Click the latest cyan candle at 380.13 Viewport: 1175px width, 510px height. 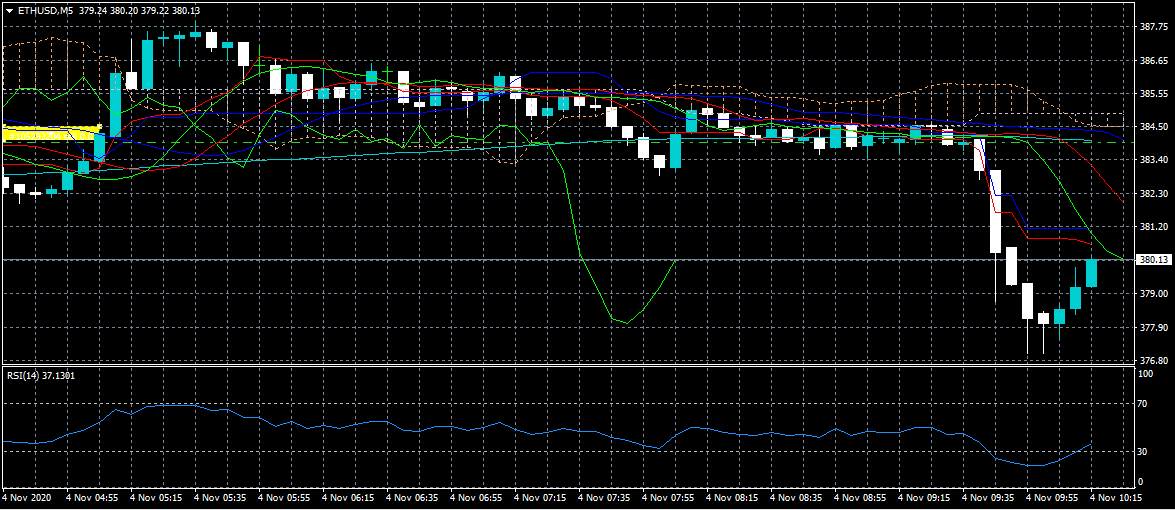[1092, 273]
